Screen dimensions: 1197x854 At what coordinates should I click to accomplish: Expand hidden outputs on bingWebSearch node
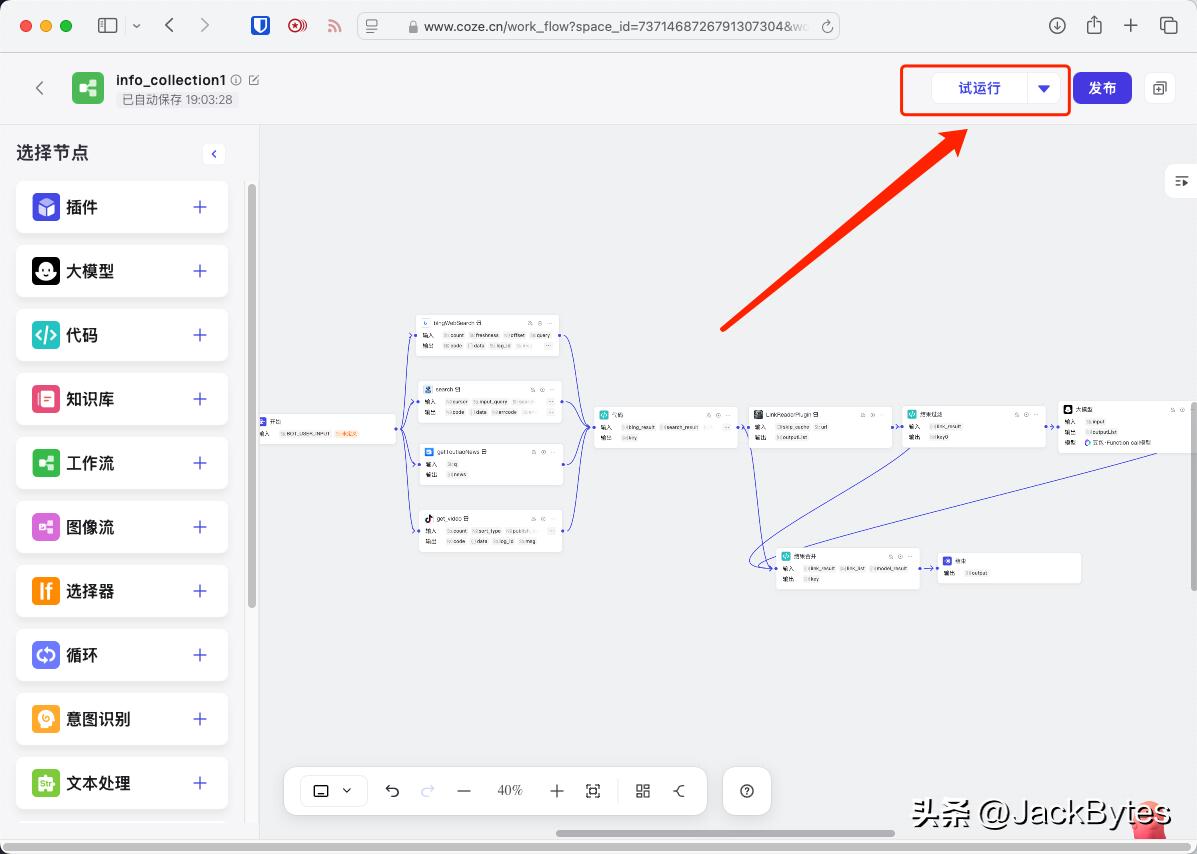point(548,346)
